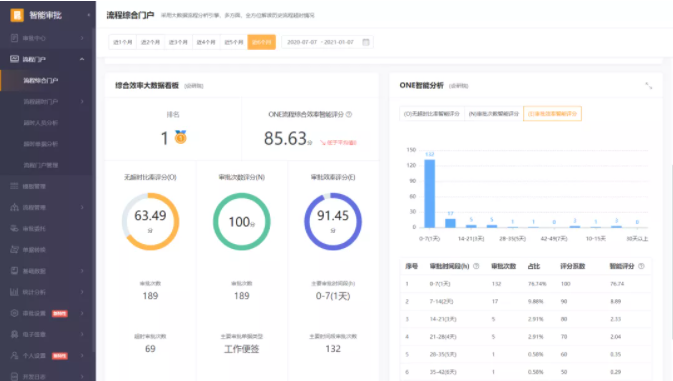Click the chart bar labeled 17
Viewport: 673px width, 381px height.
coord(450,223)
